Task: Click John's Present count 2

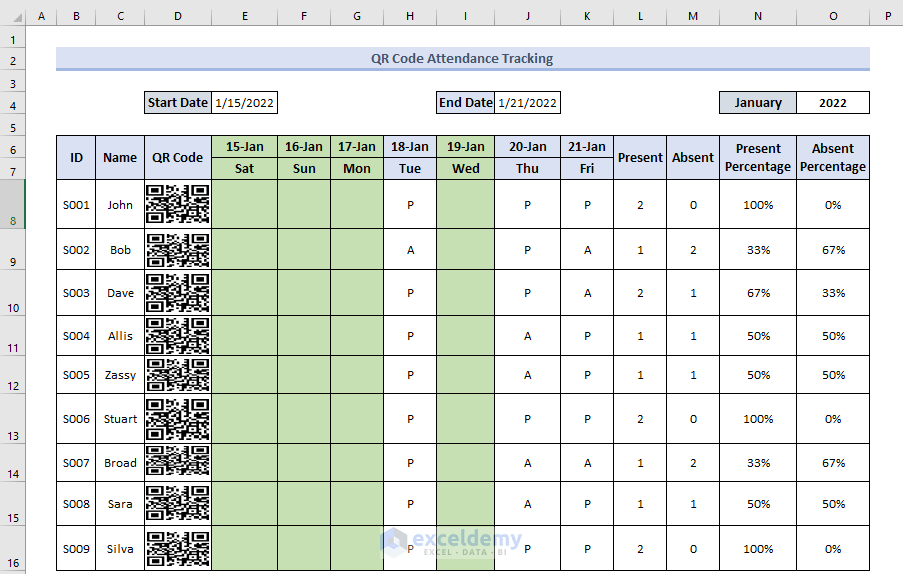Action: tap(640, 204)
